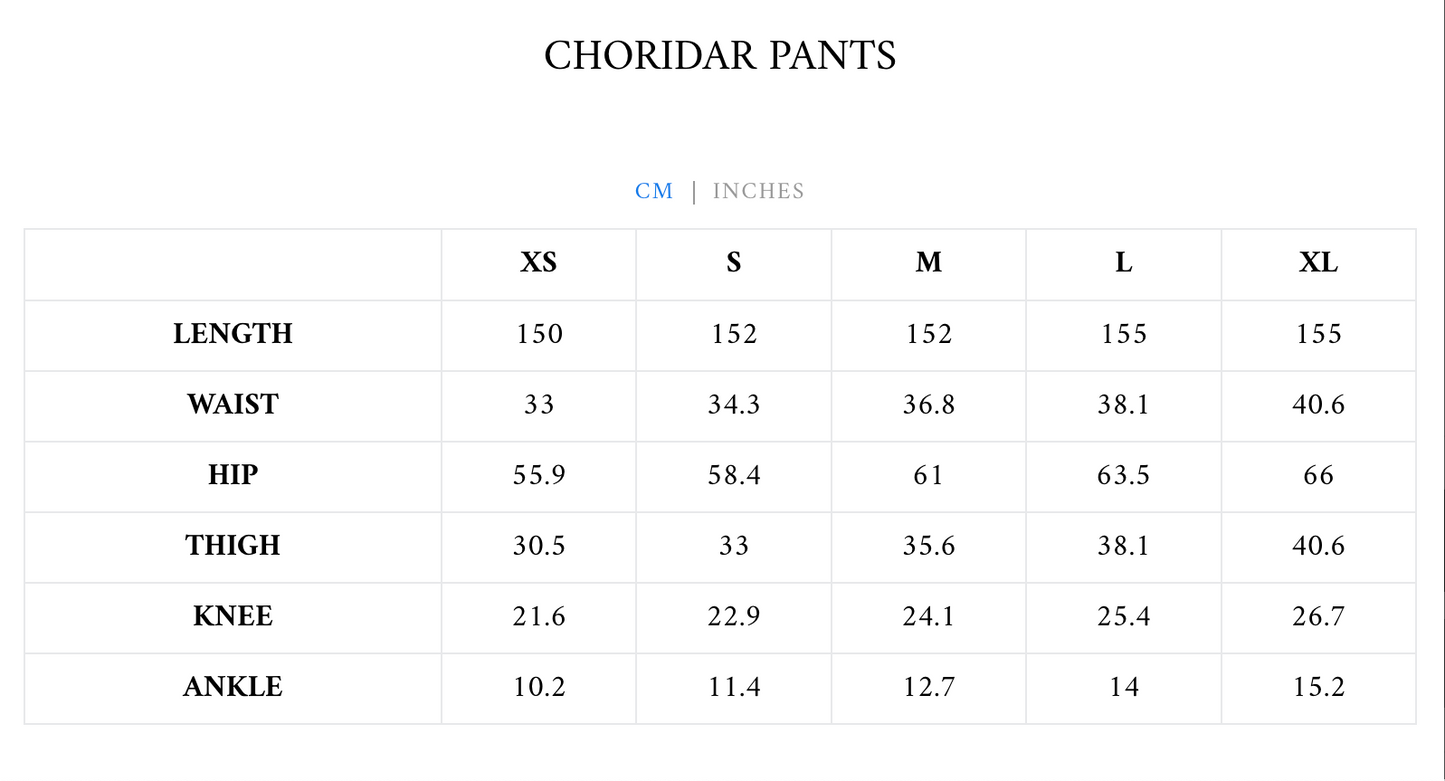Select the XS size column header

pos(538,263)
